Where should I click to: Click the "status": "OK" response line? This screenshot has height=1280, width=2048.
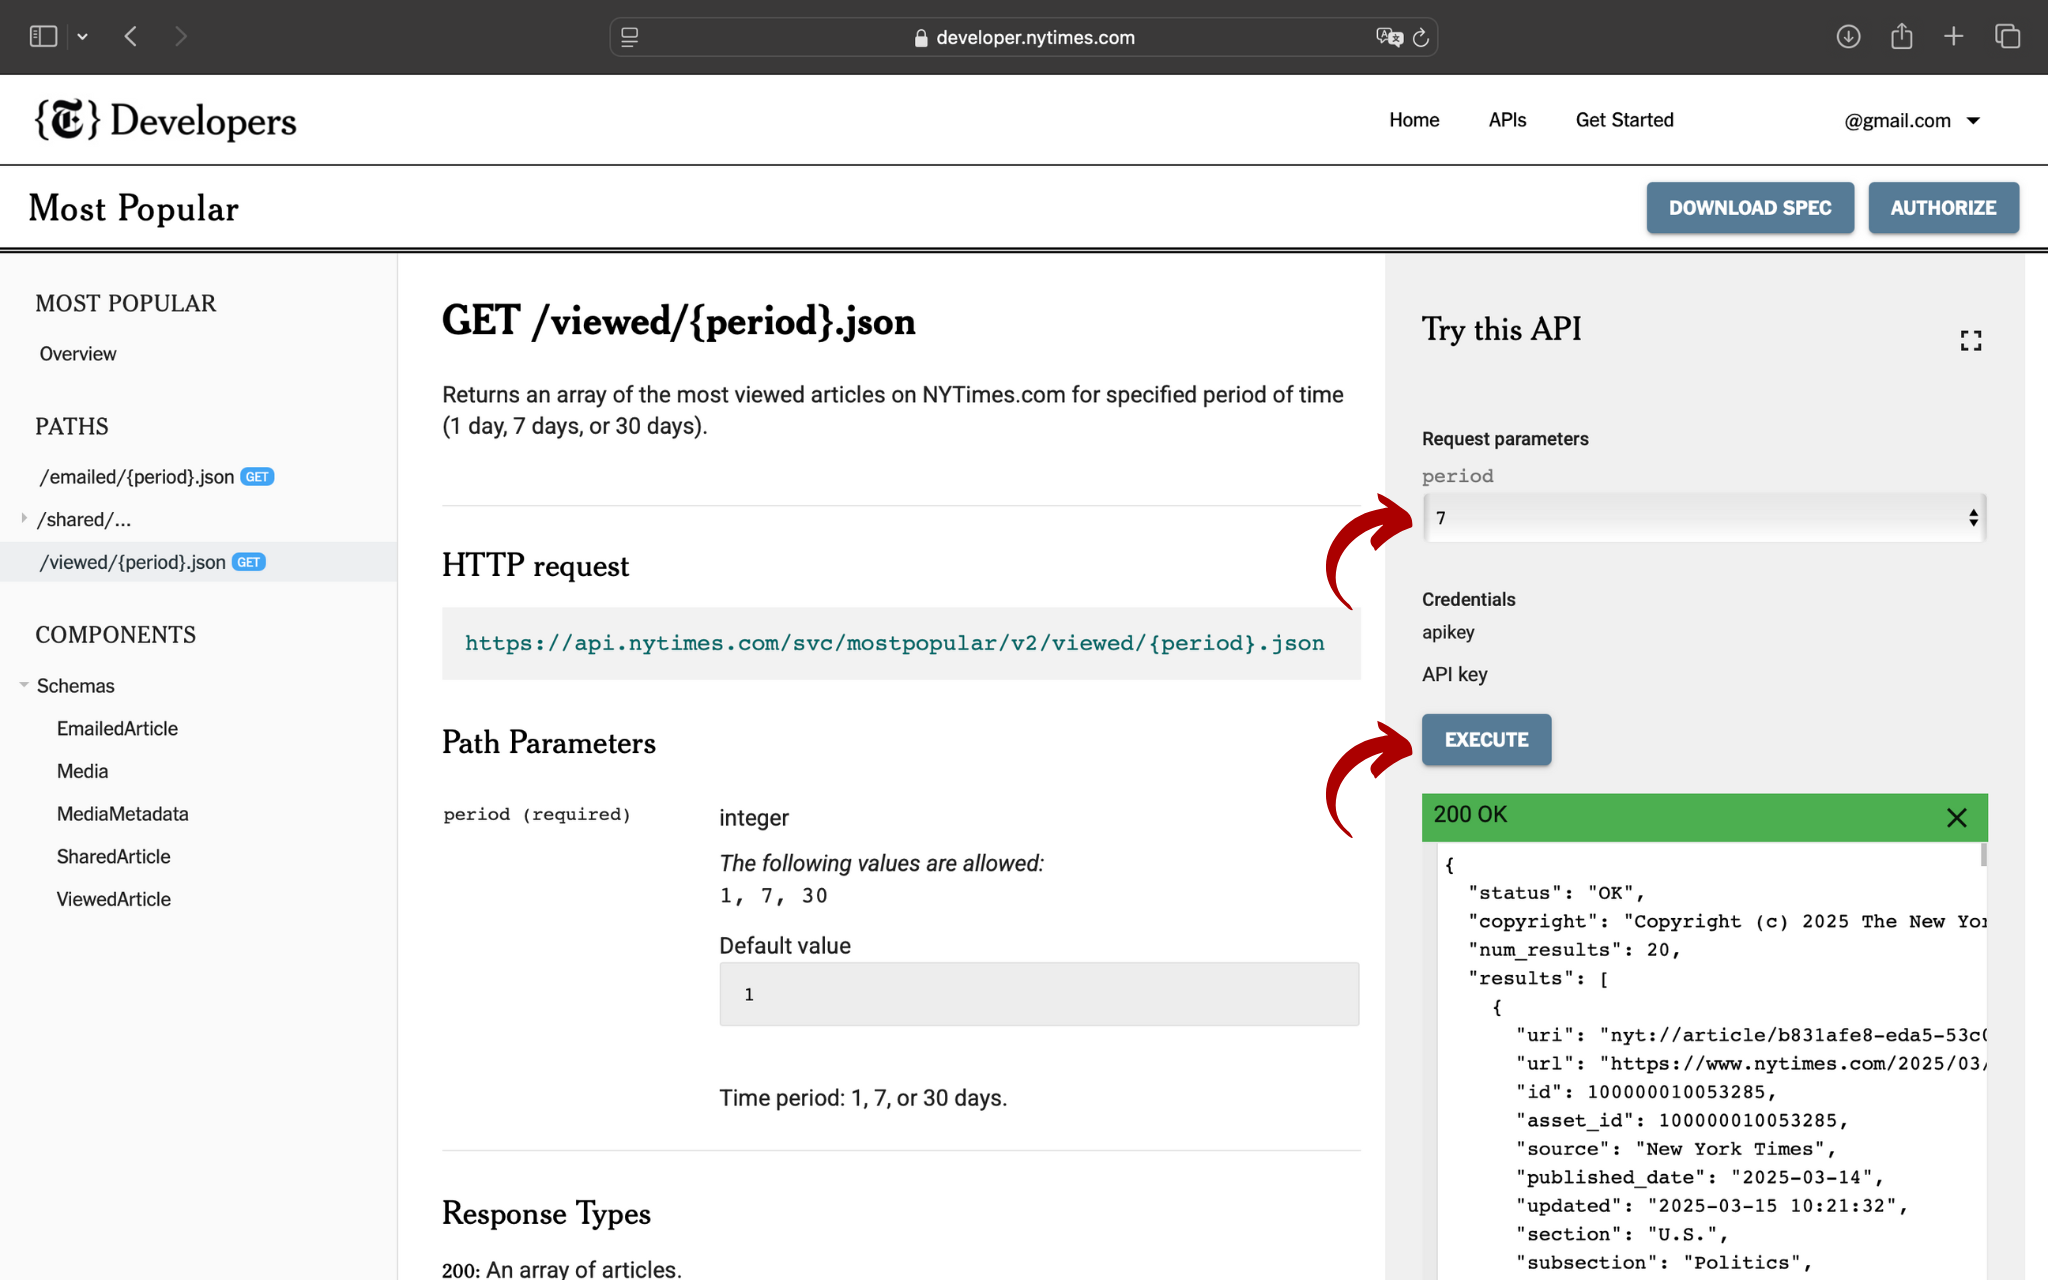click(x=1556, y=893)
